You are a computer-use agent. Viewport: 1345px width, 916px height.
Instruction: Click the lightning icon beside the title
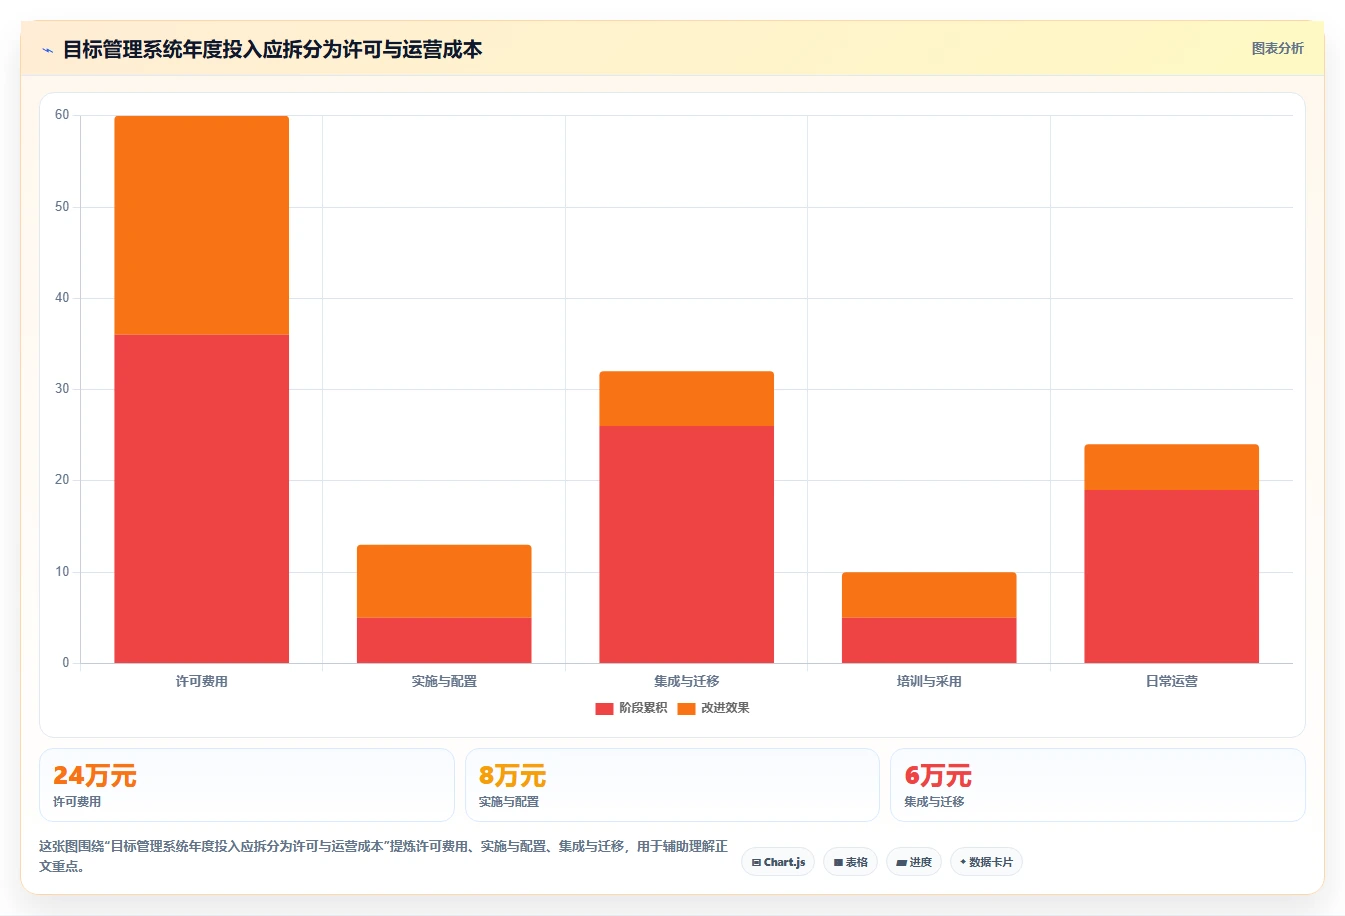pyautogui.click(x=47, y=50)
